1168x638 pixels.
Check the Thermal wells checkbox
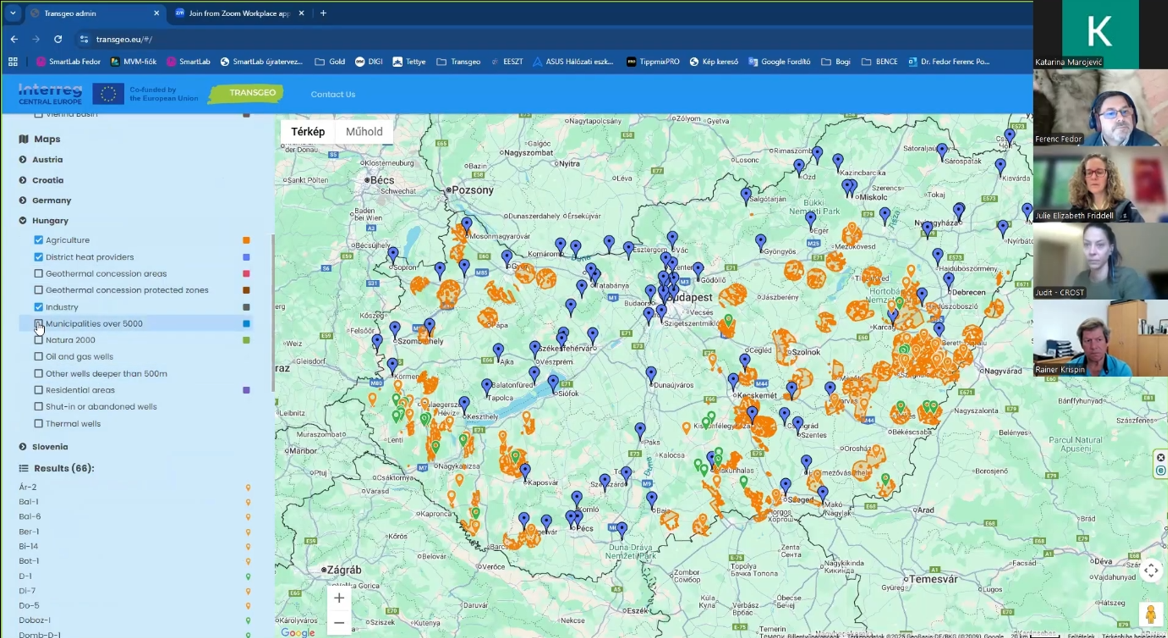[x=39, y=423]
